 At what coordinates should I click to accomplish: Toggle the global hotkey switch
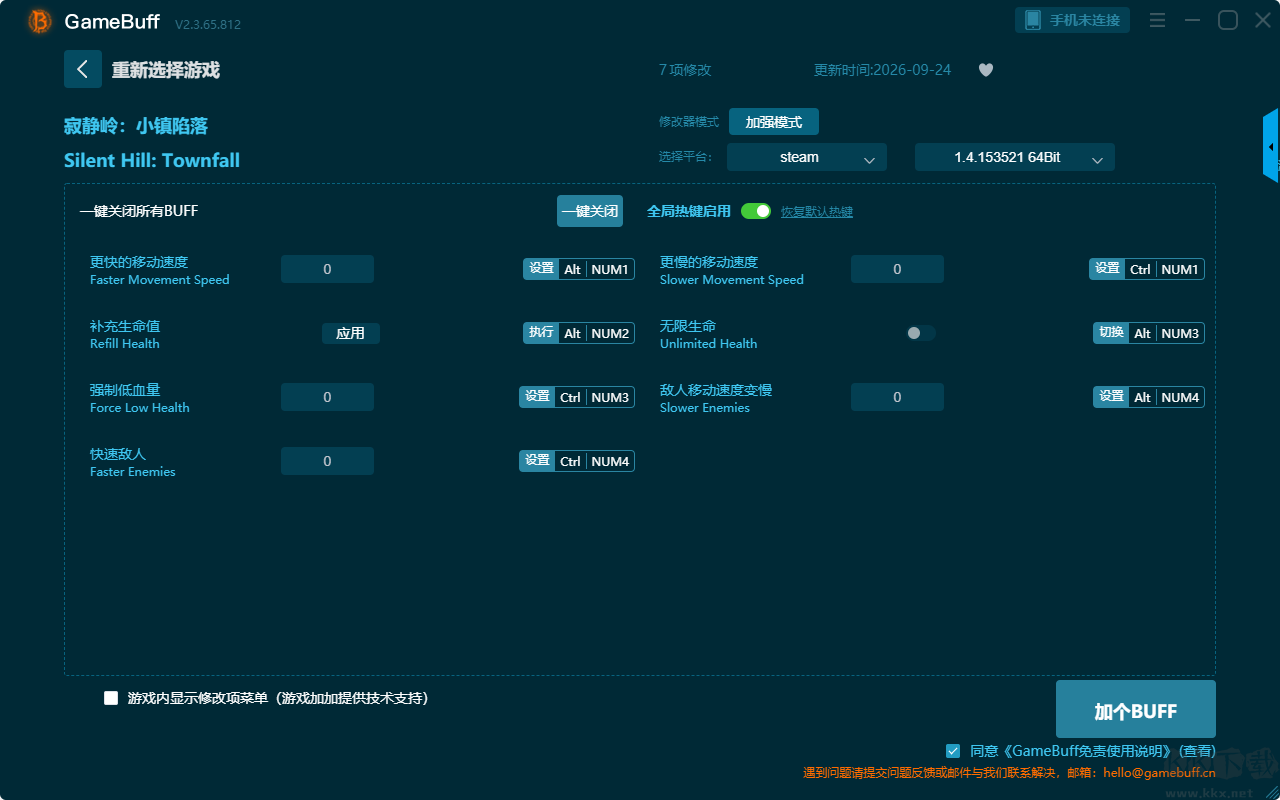756,211
